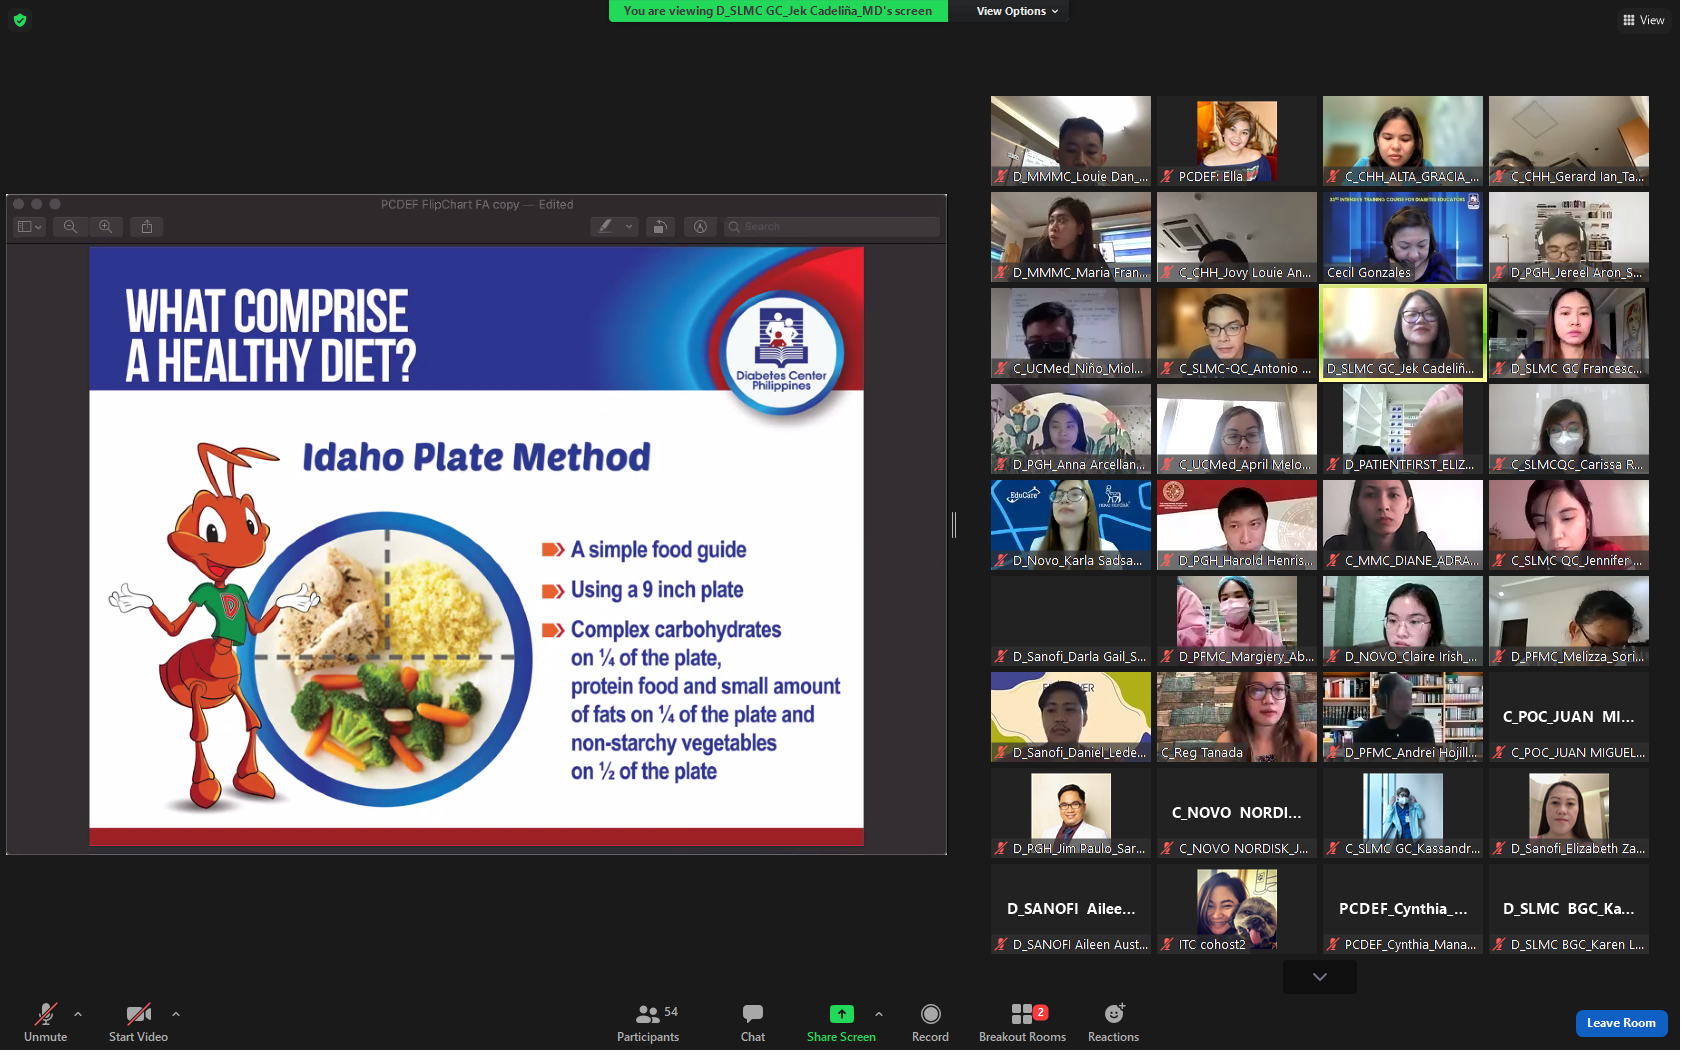Image resolution: width=1700 pixels, height=1064 pixels.
Task: Click the green encryption shield icon
Action: [x=19, y=20]
